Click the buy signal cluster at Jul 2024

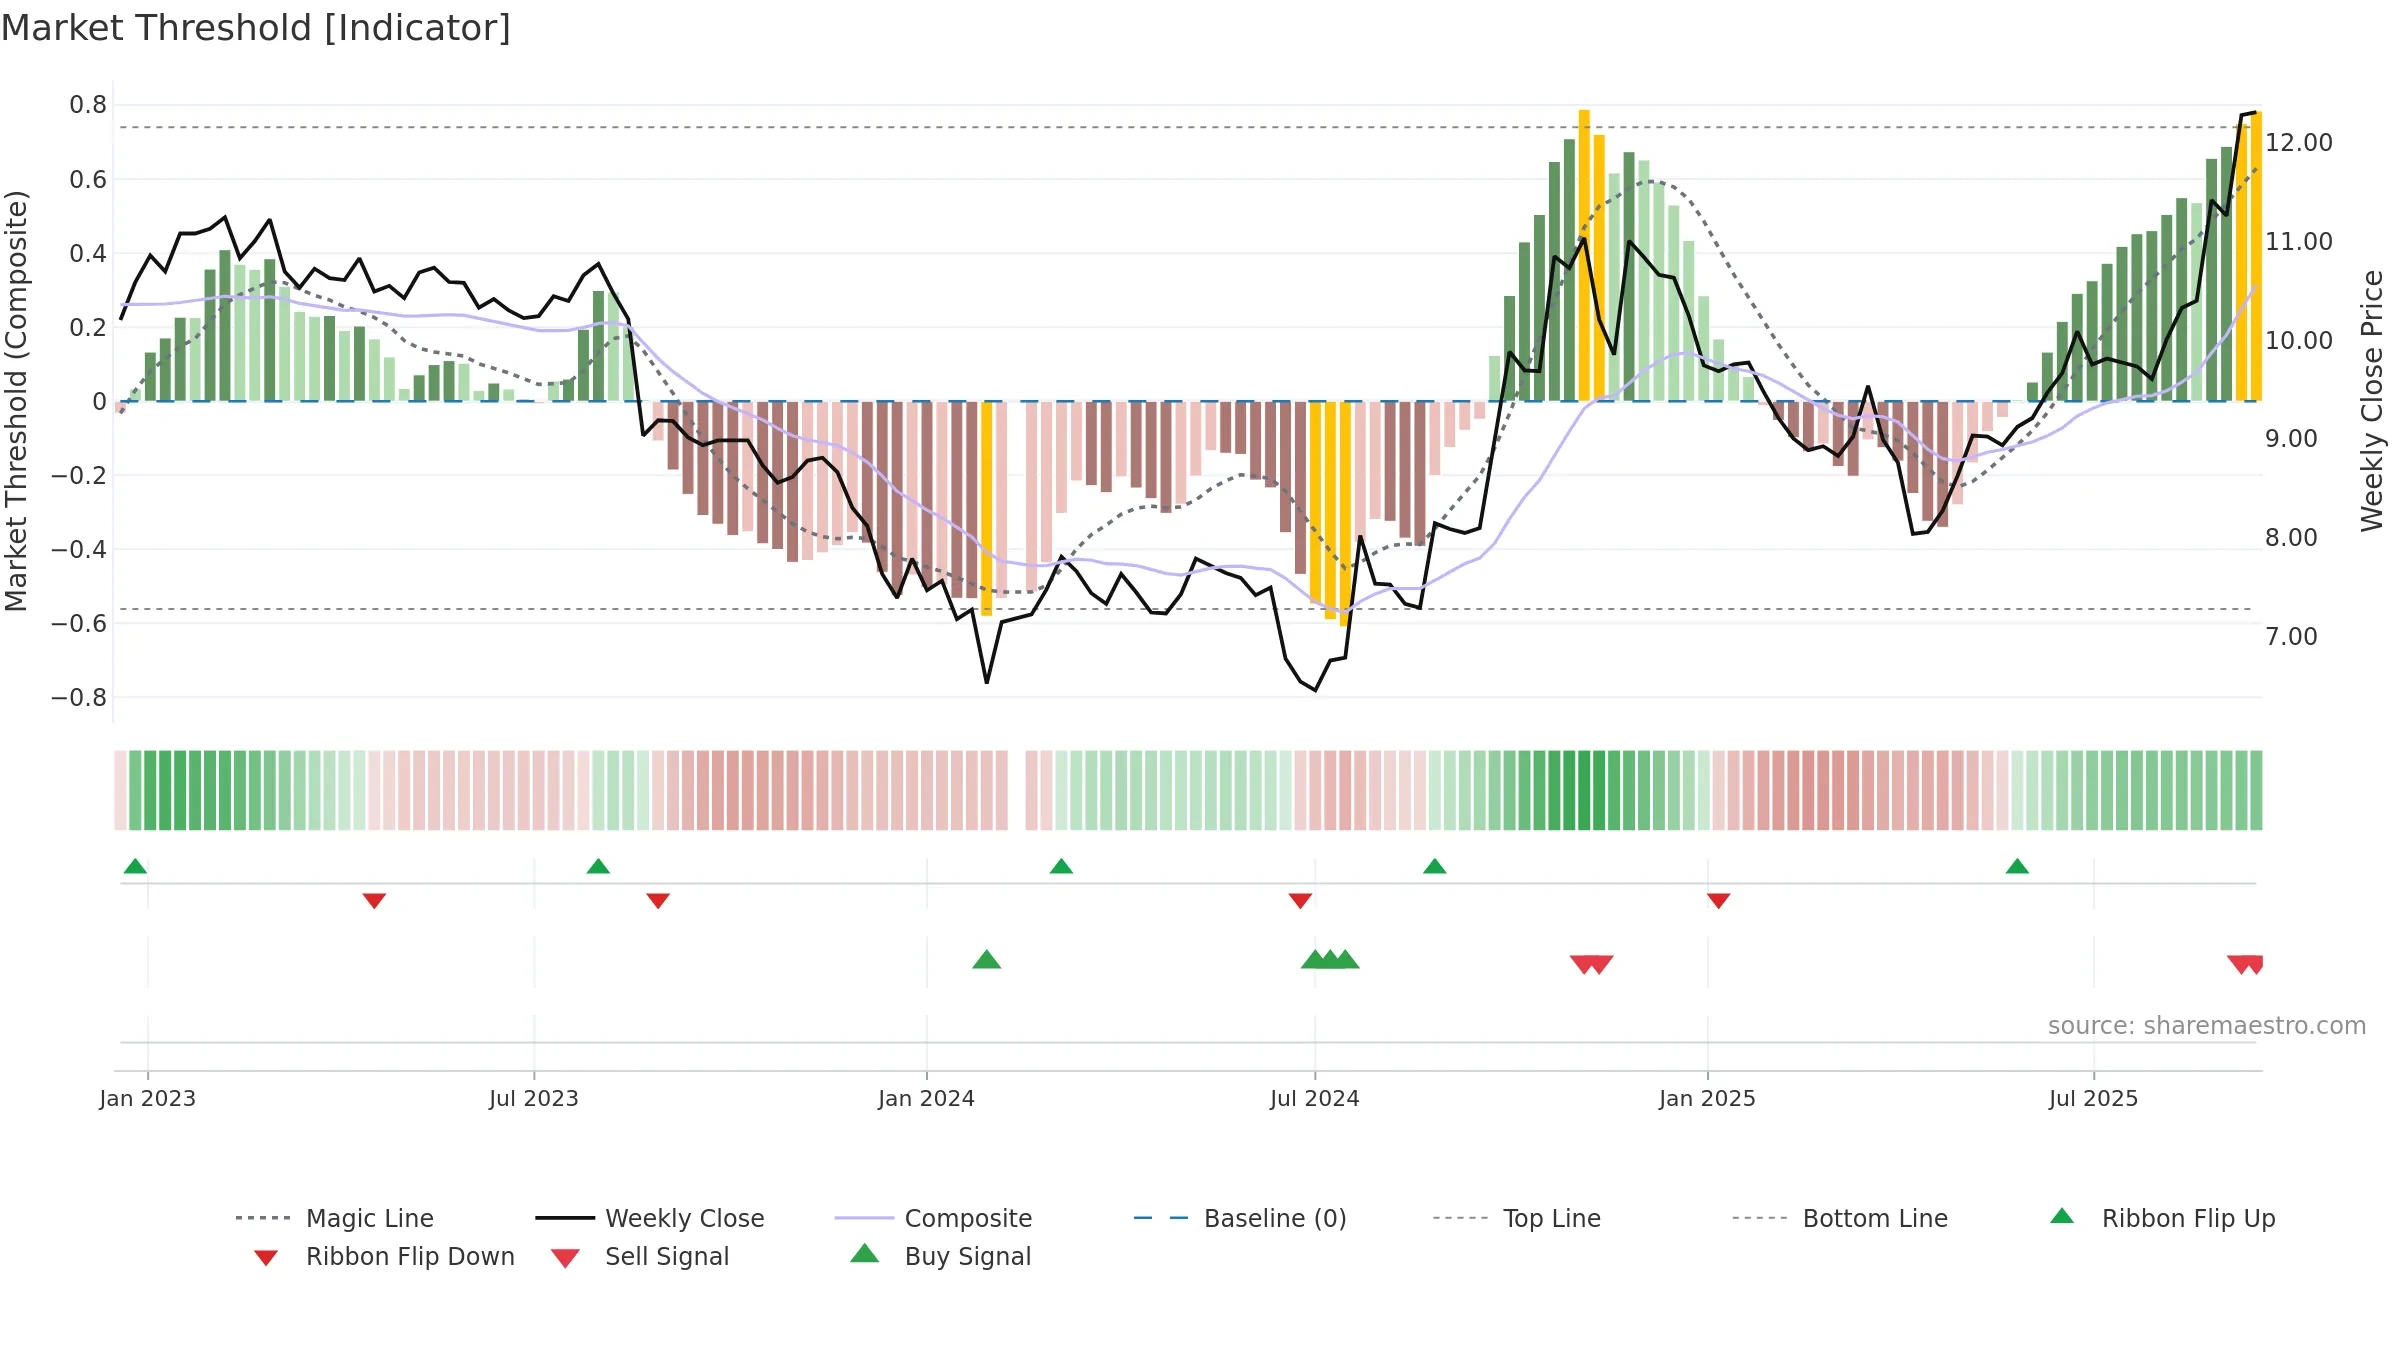pos(1330,959)
